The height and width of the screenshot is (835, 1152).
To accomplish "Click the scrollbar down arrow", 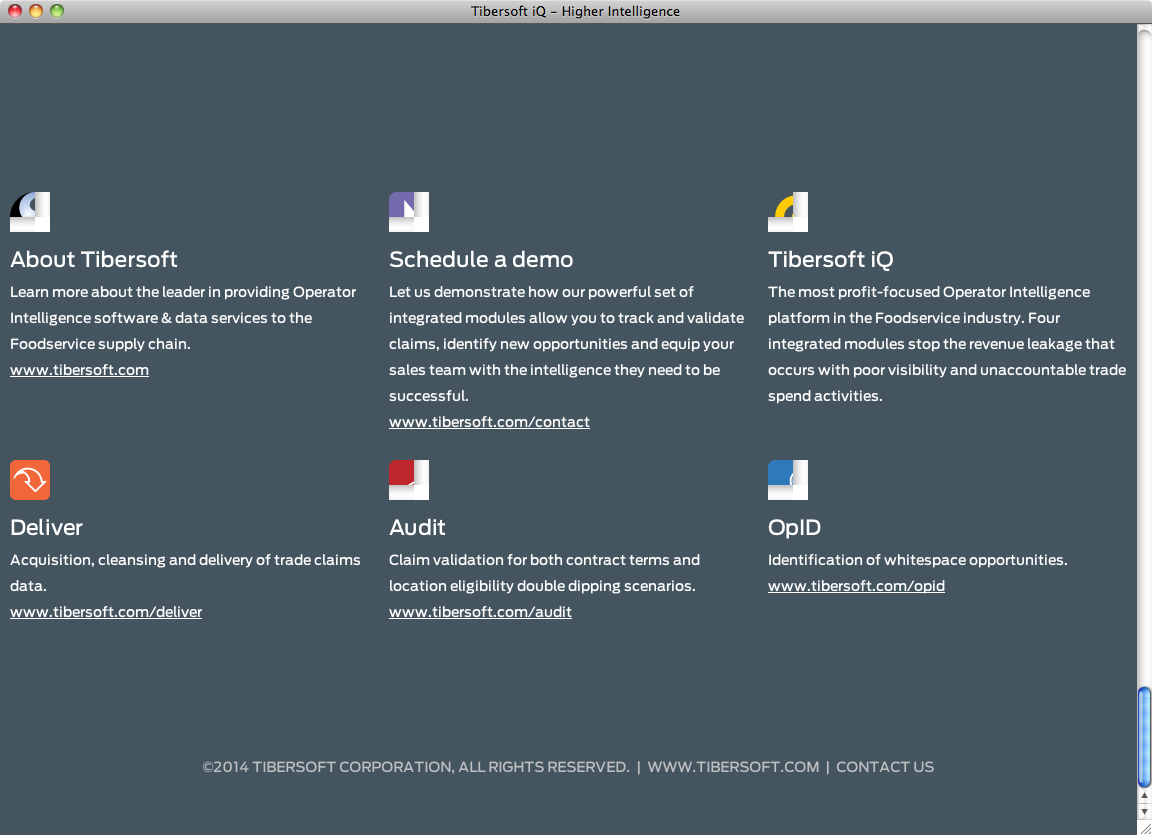I will click(1145, 811).
